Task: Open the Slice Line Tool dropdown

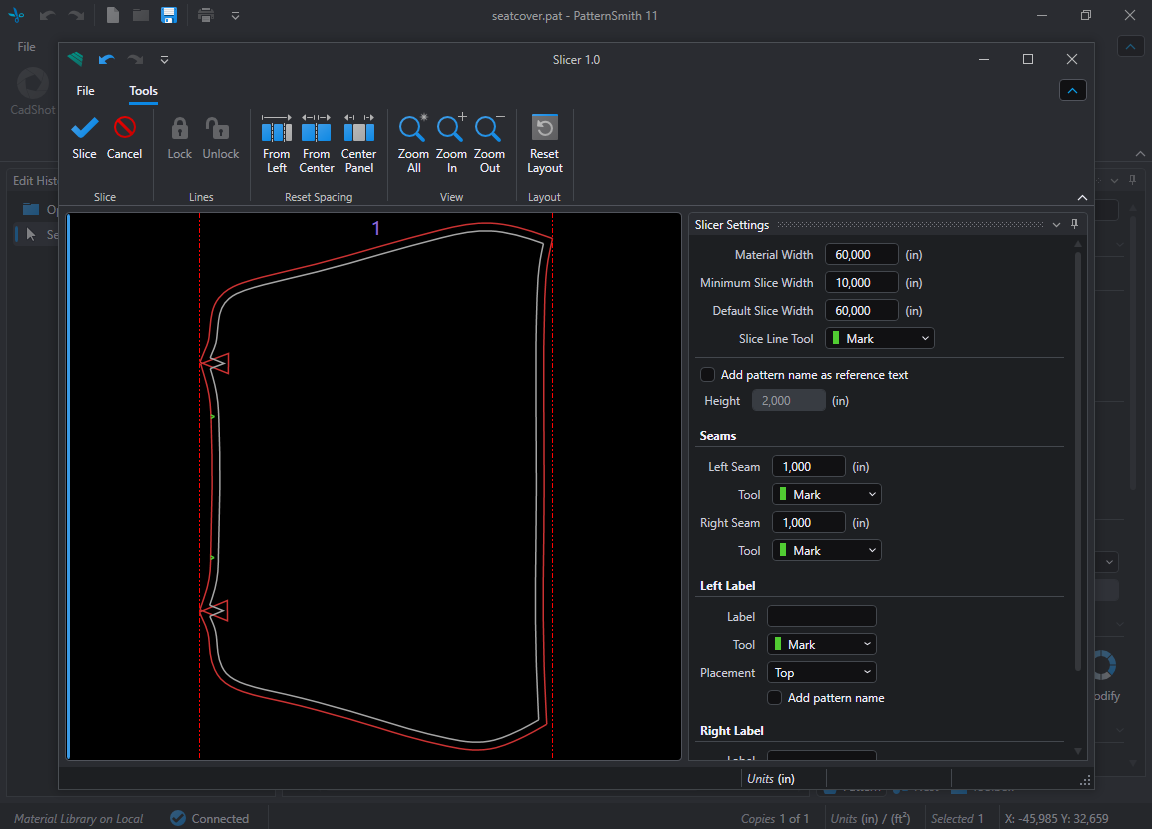Action: [880, 339]
